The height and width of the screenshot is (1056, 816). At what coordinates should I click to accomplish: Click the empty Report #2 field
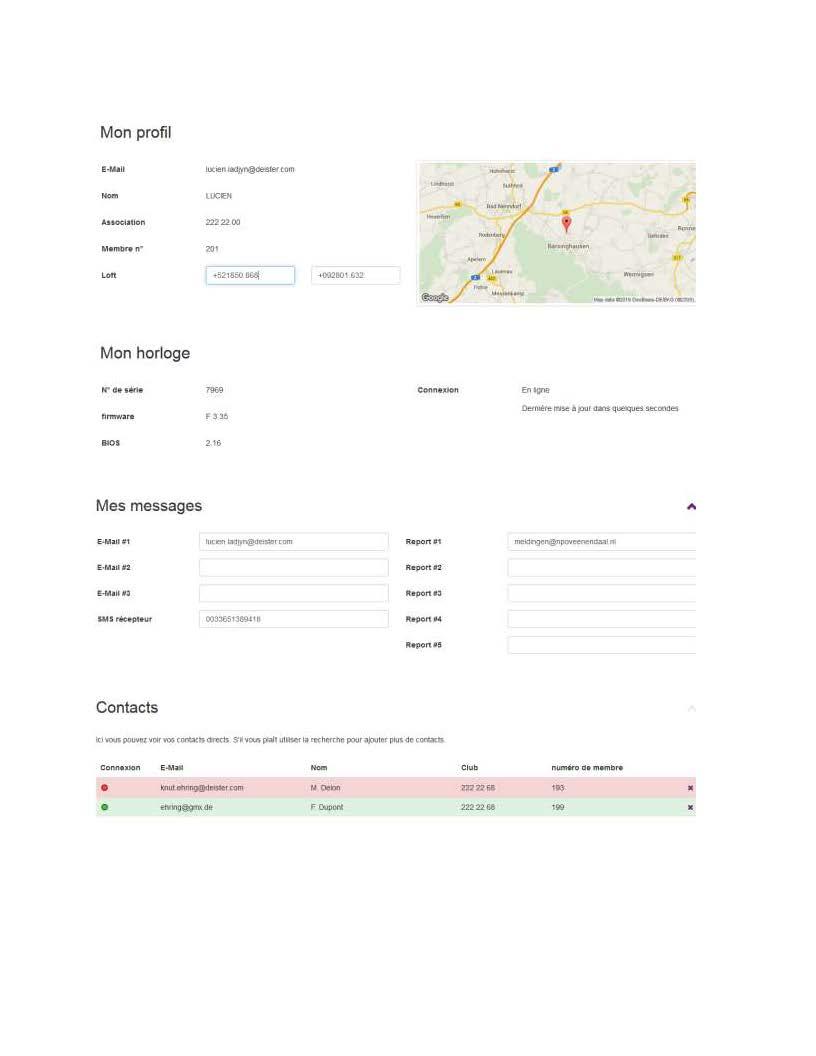click(602, 568)
